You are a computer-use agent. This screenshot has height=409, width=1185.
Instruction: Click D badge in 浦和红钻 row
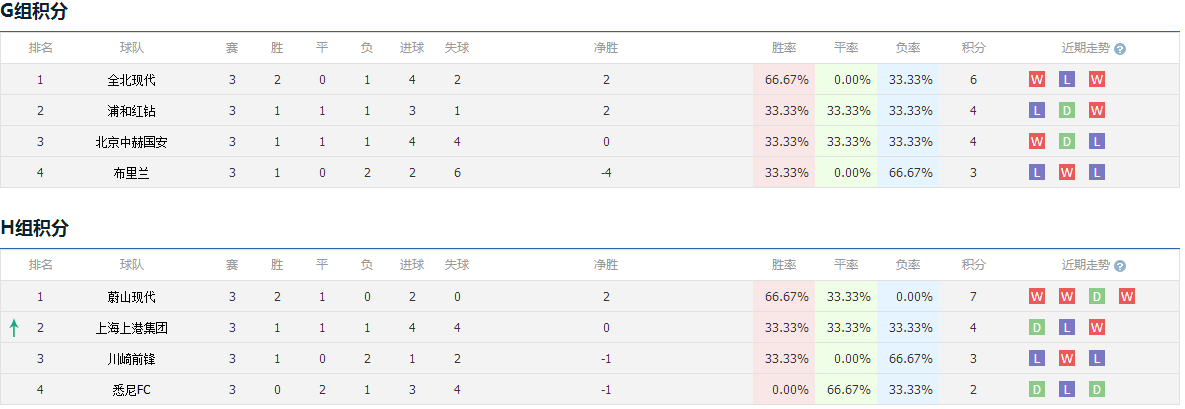click(x=1066, y=110)
